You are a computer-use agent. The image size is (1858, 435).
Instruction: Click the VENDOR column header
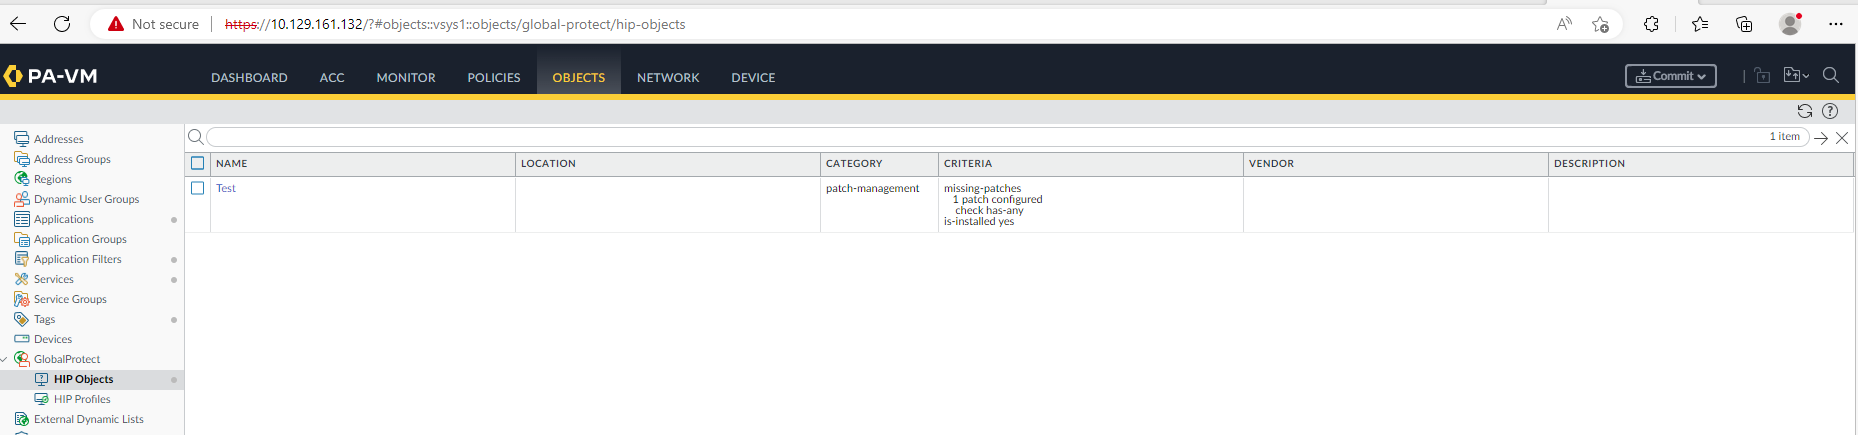[1396, 164]
